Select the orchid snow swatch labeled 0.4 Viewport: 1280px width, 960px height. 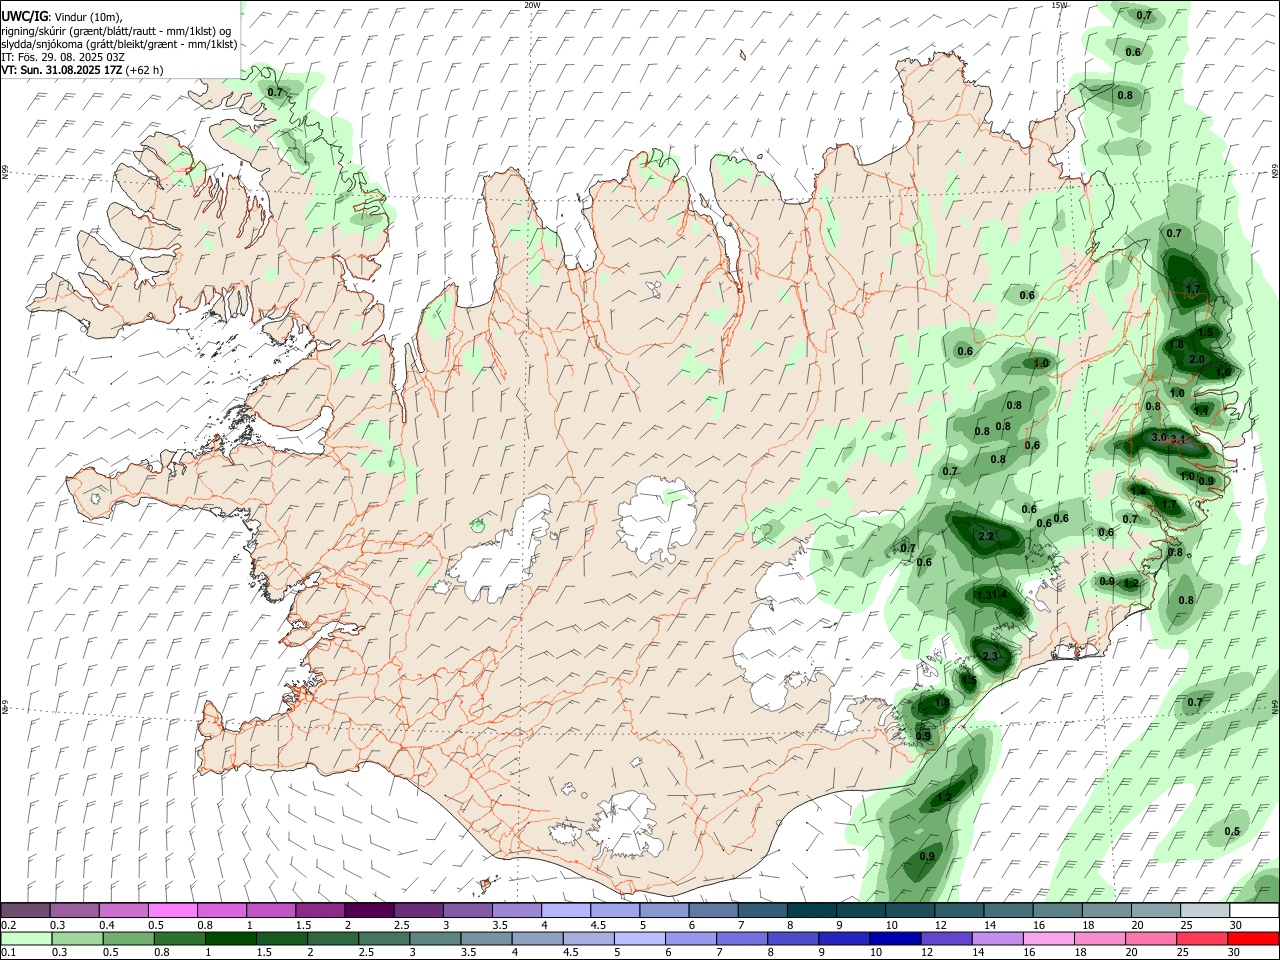tap(123, 911)
